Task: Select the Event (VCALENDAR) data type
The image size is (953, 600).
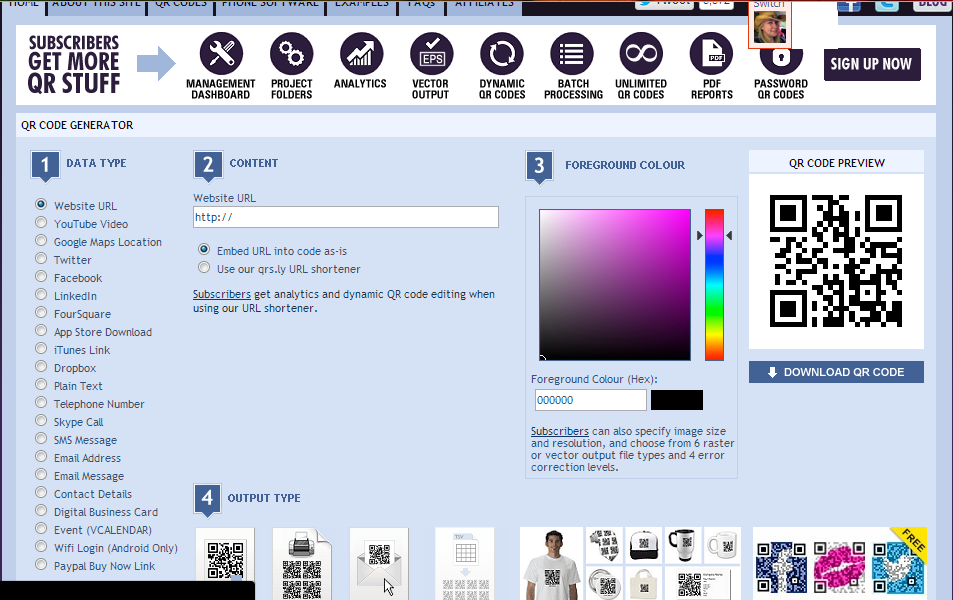Action: 41,528
